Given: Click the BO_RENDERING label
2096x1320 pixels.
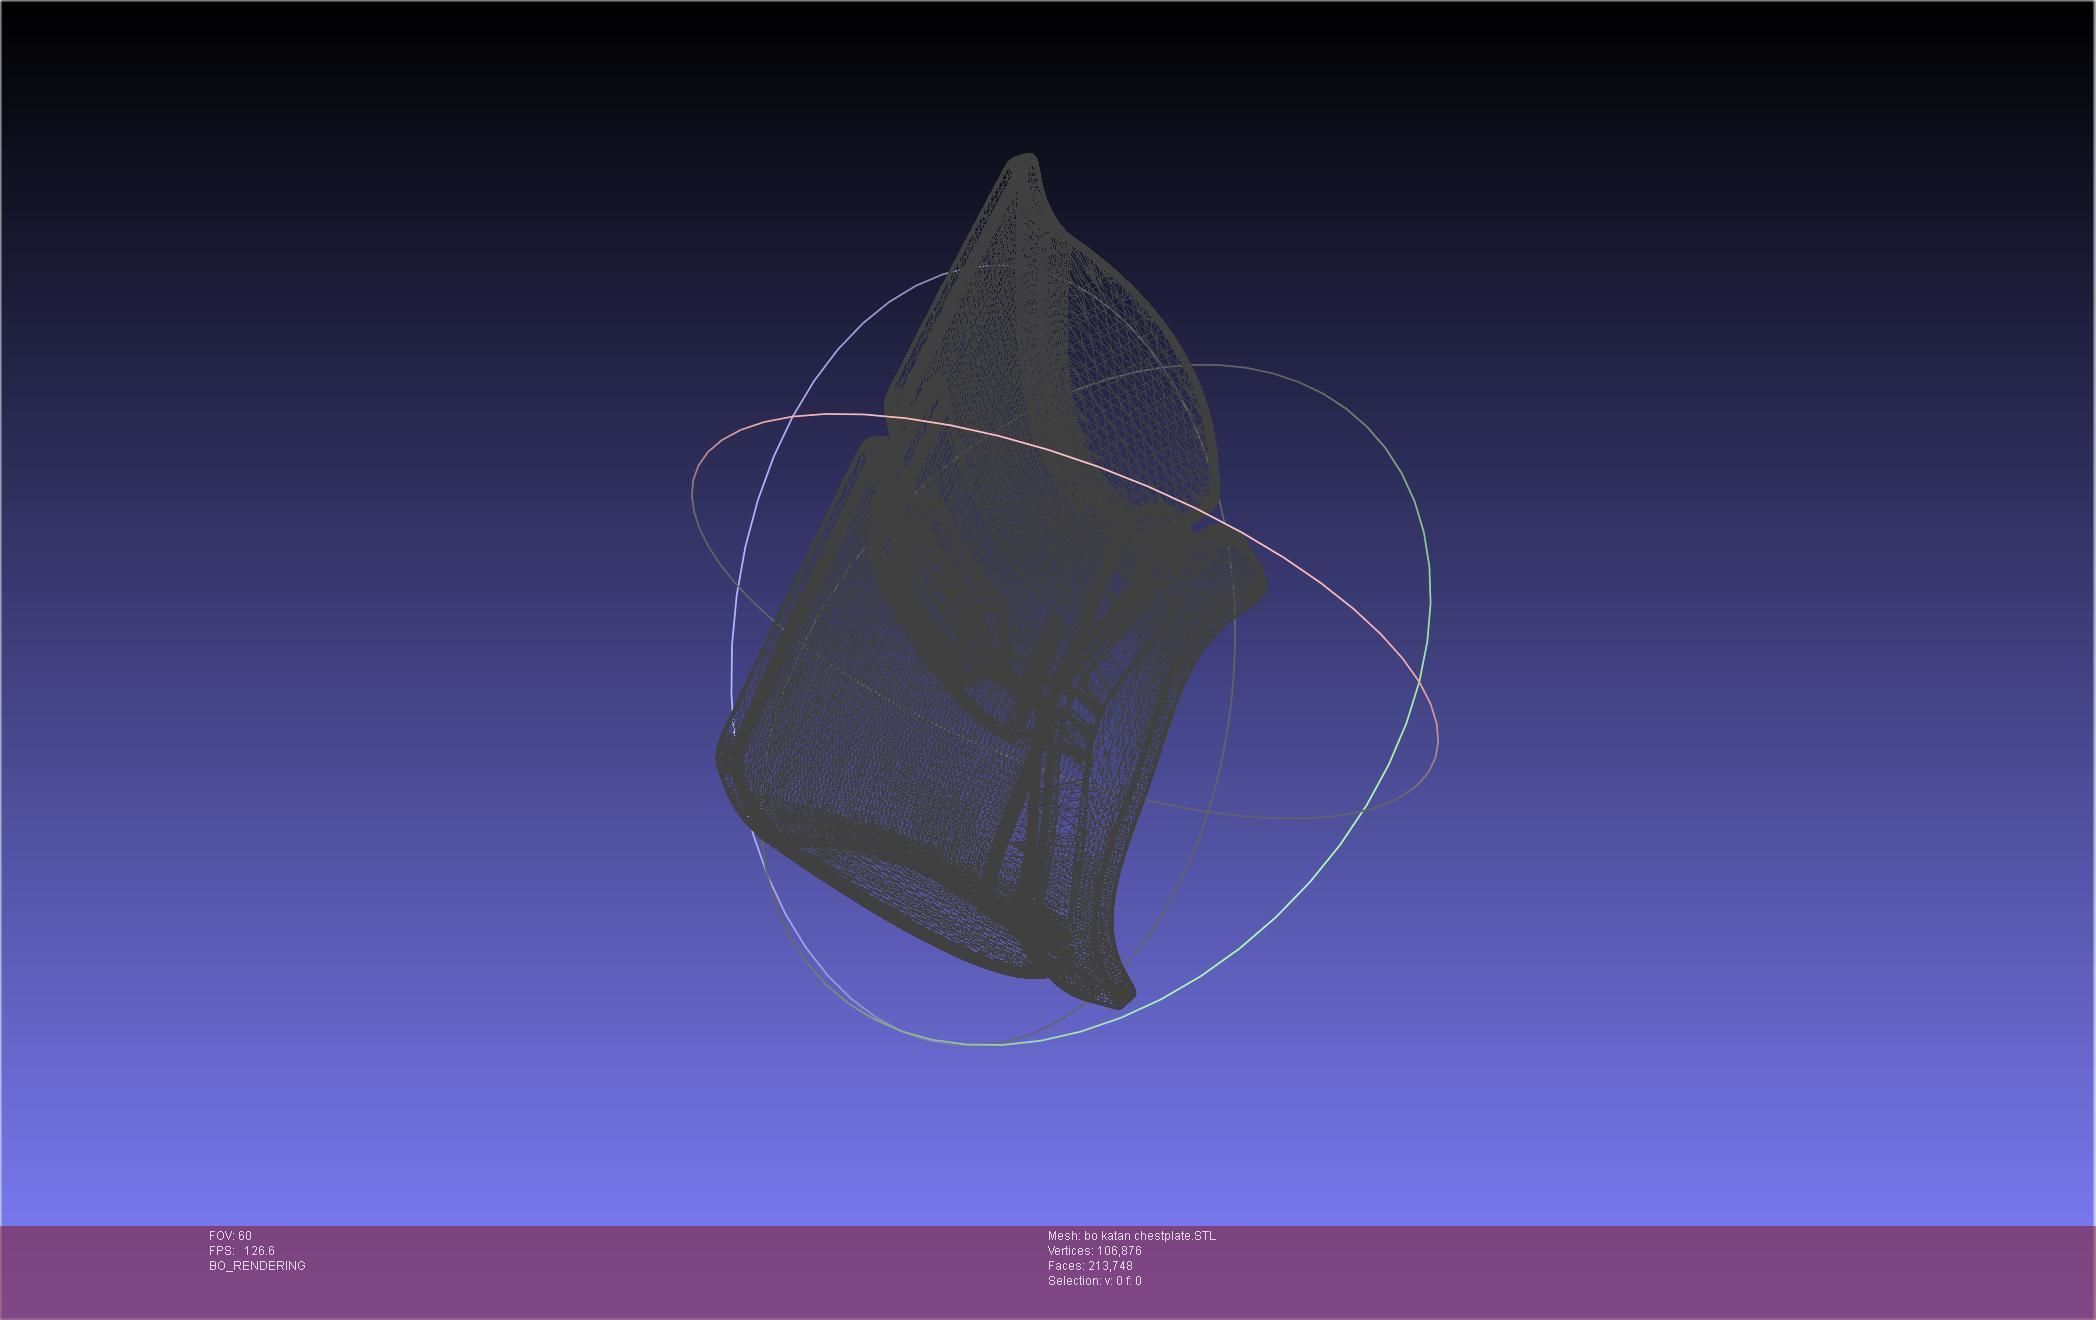Looking at the screenshot, I should (257, 1266).
